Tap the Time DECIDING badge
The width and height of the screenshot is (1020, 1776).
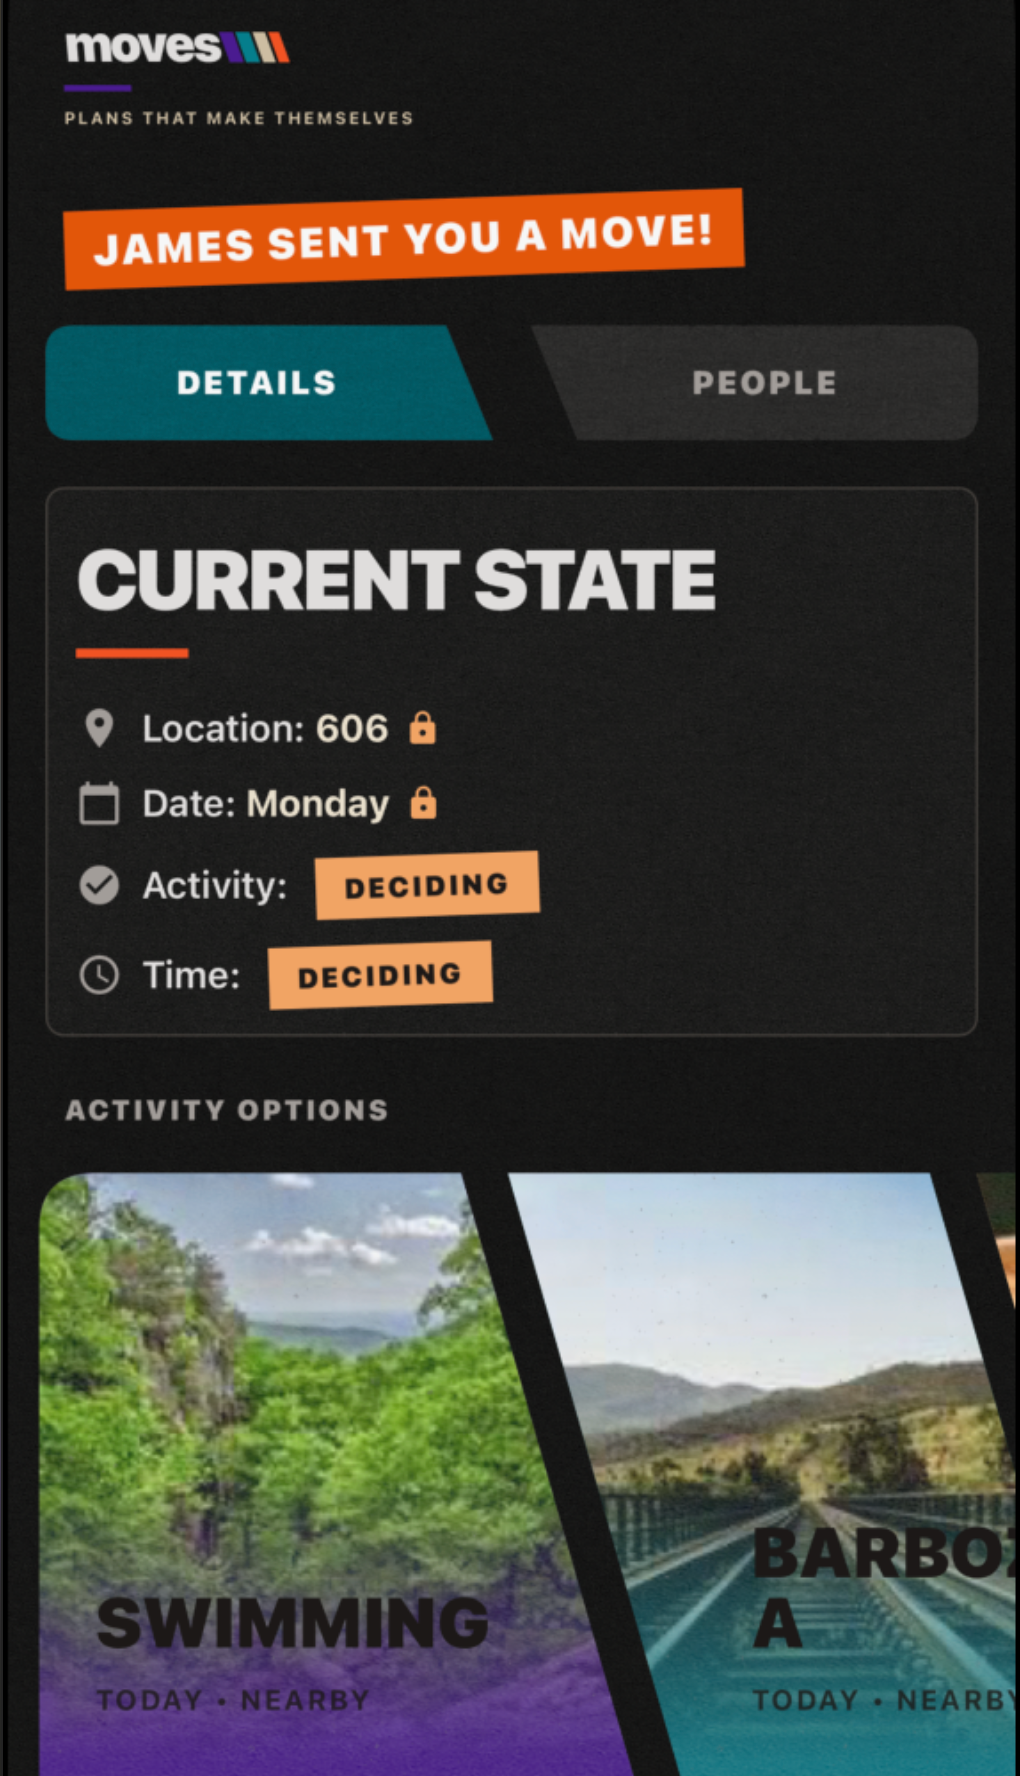click(x=380, y=975)
